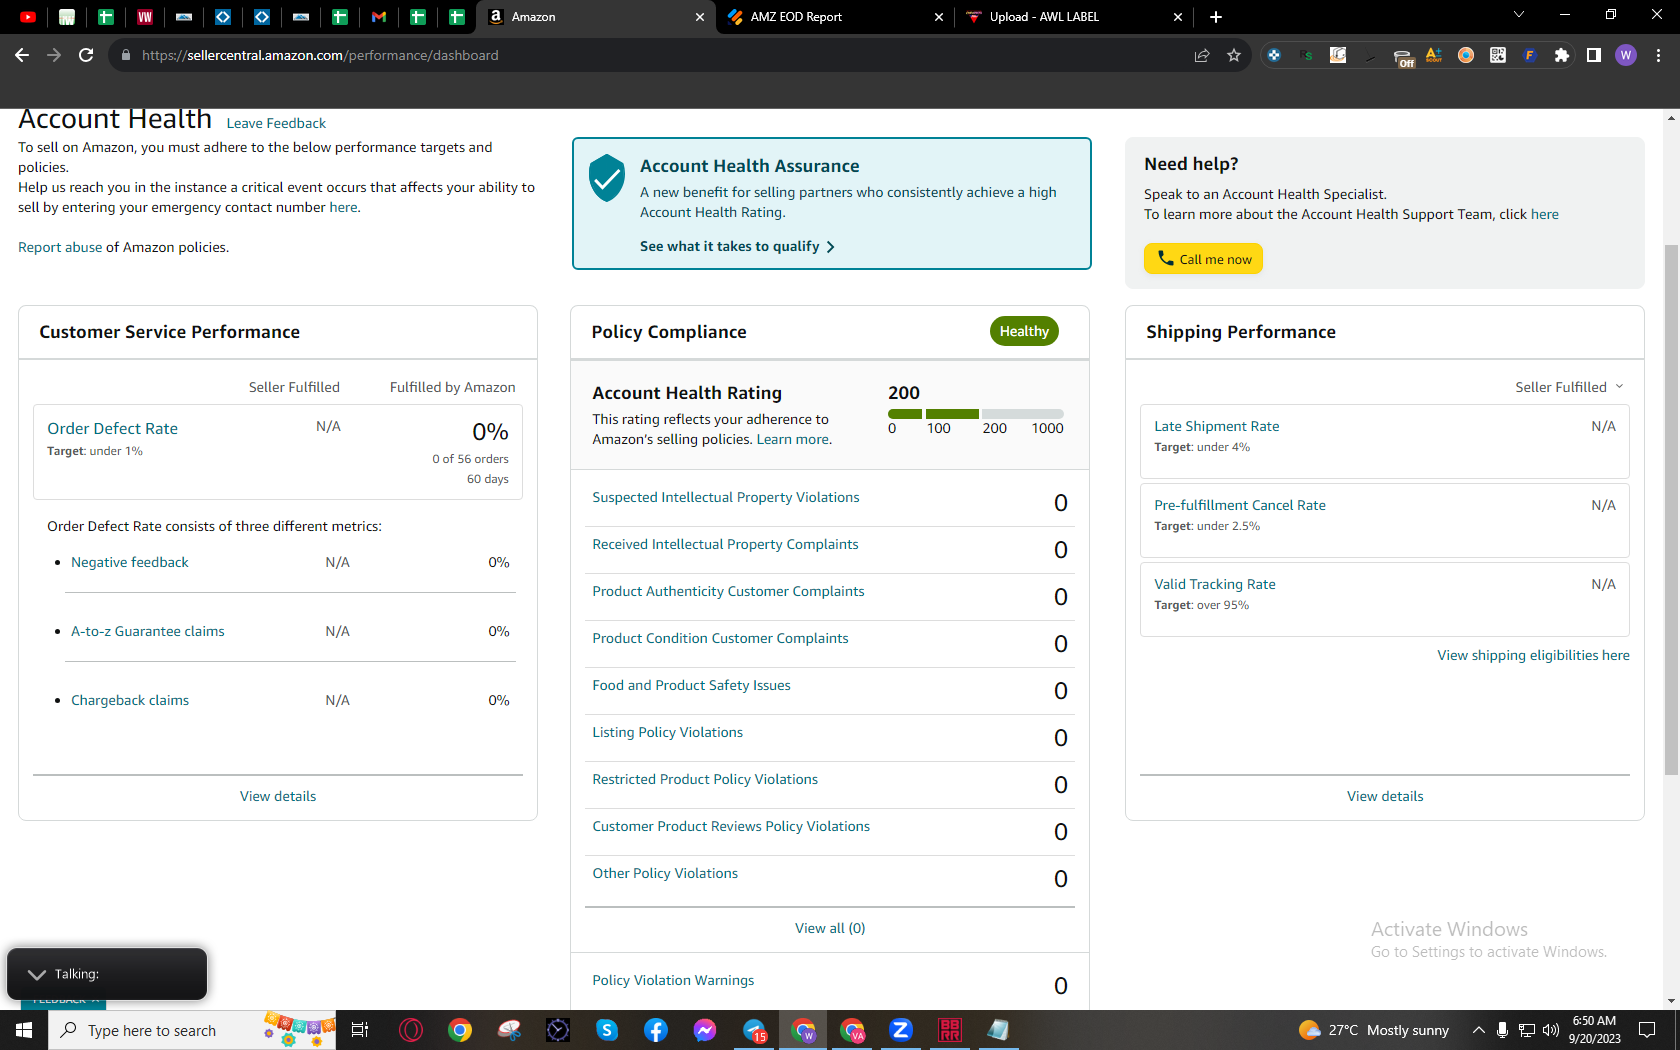This screenshot has width=1680, height=1050.
Task: Open Customer Product Reviews Policy Violations
Action: coord(731,826)
